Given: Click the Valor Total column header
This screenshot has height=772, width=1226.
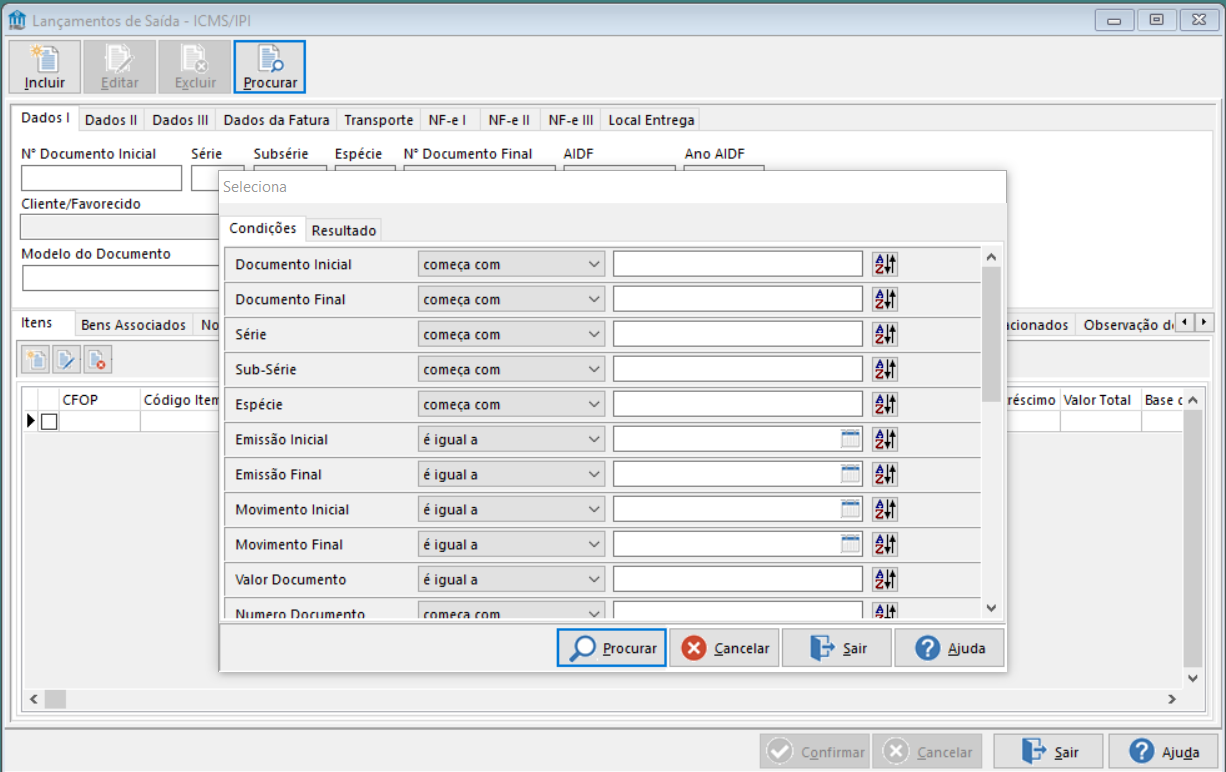Looking at the screenshot, I should 1101,400.
